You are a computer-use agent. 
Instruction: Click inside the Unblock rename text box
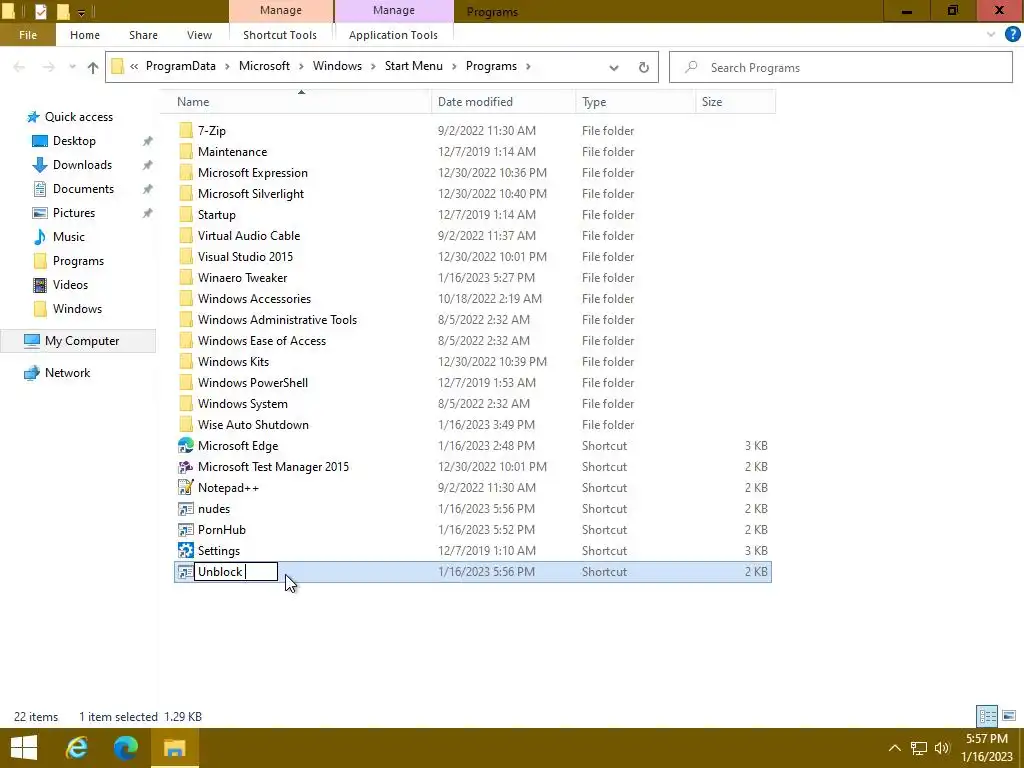pyautogui.click(x=236, y=572)
